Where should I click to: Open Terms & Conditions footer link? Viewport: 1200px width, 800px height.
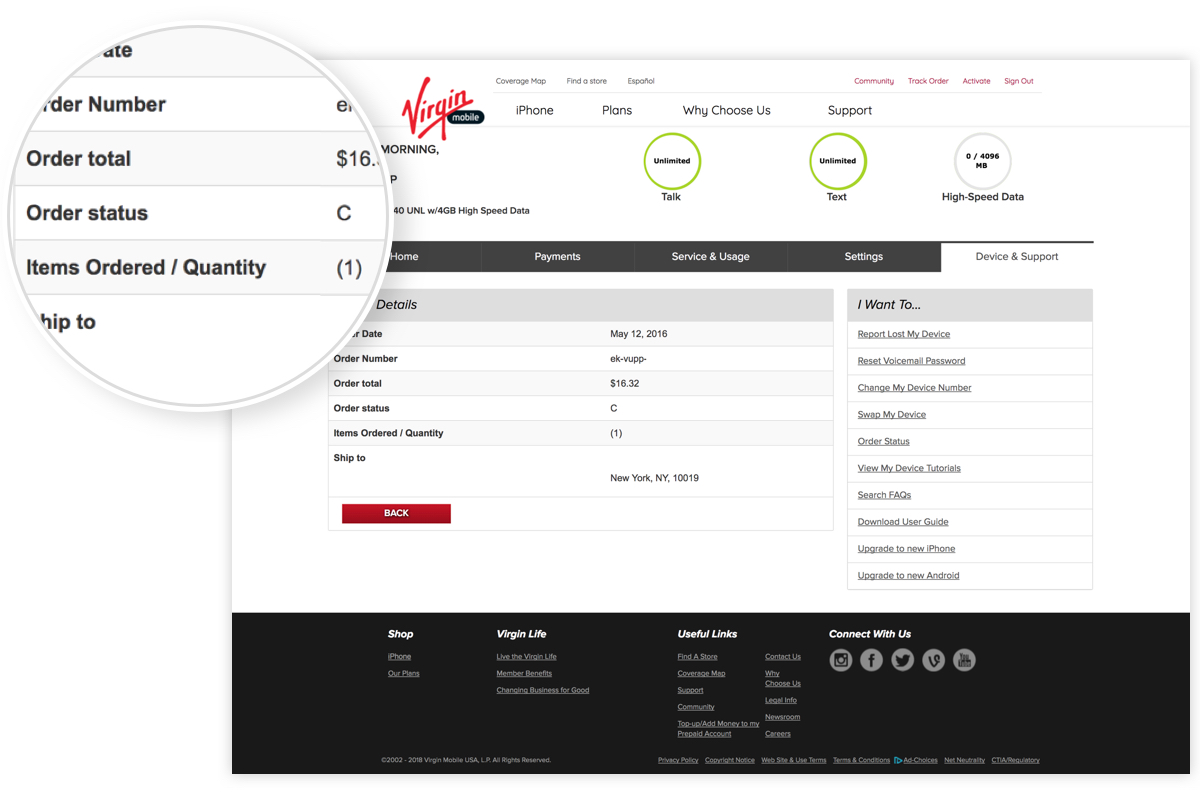(x=861, y=760)
